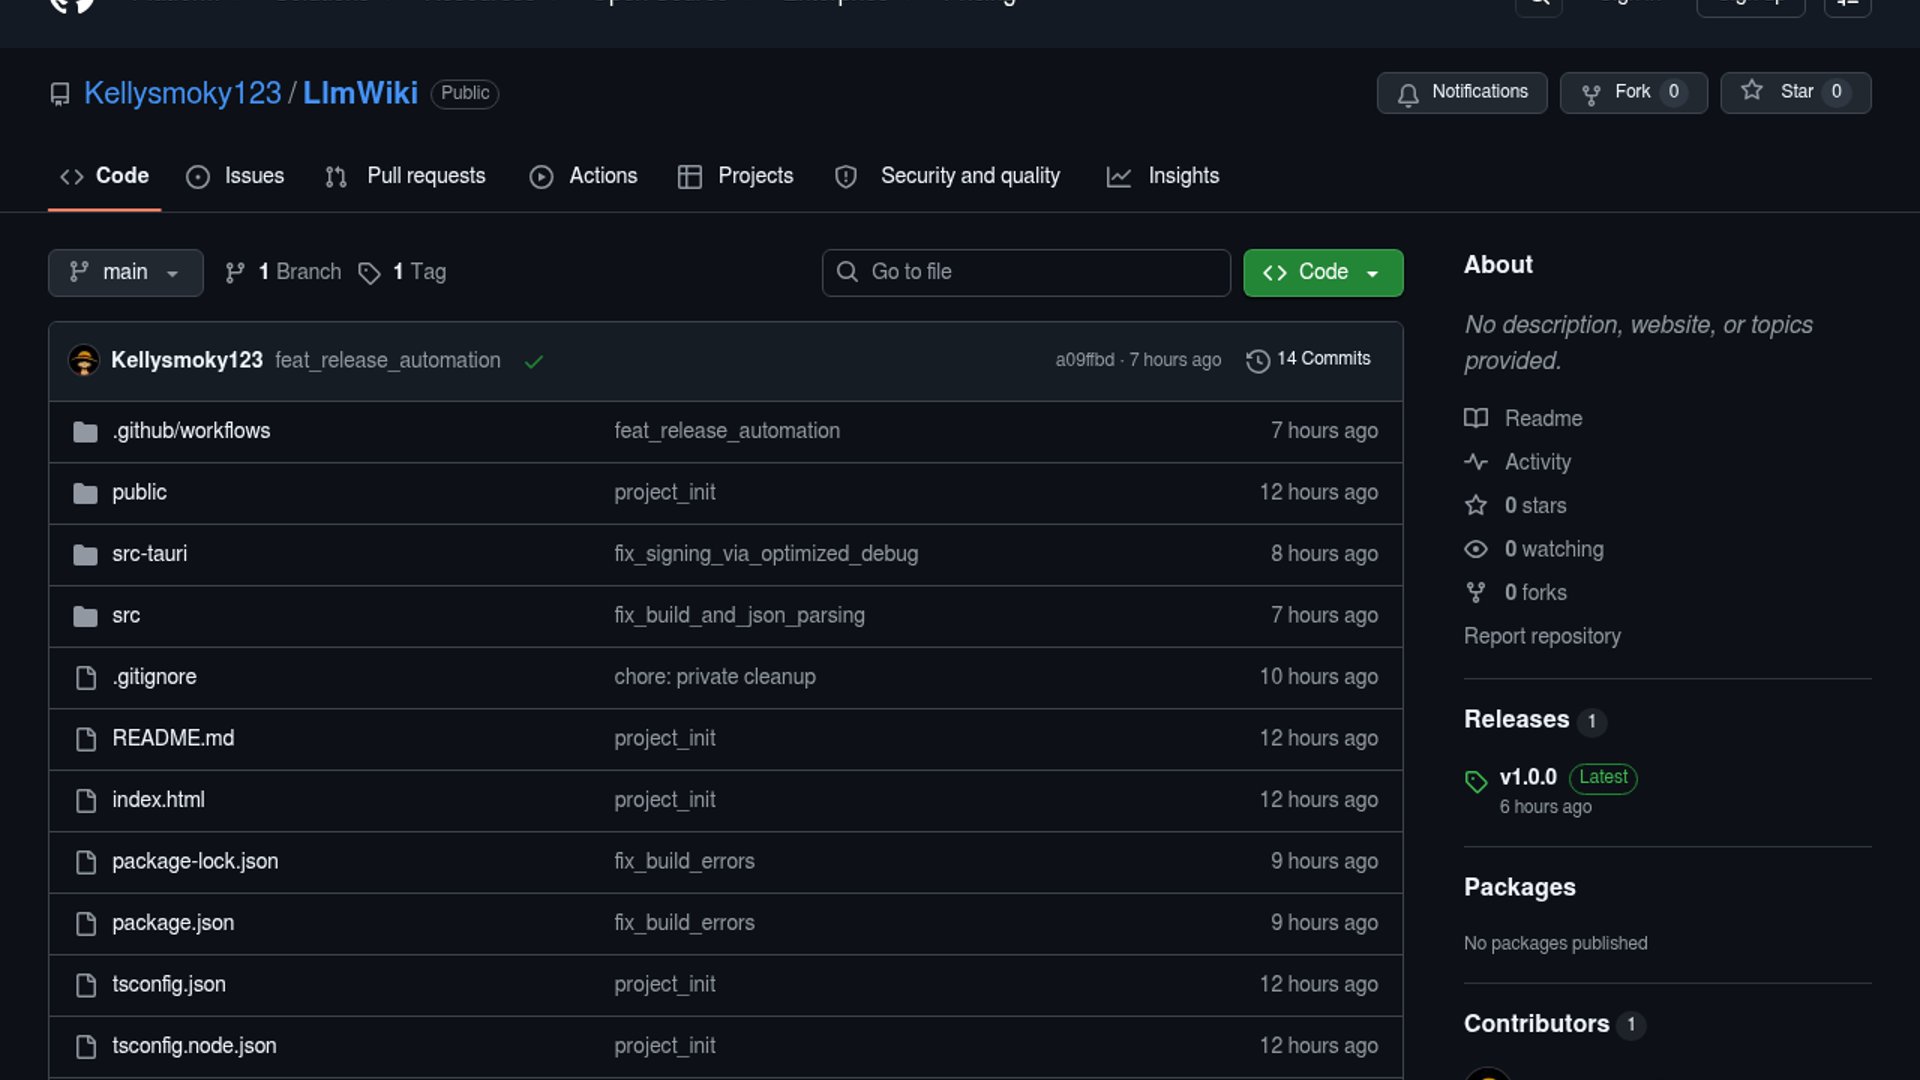
Task: Click the green commit status checkmark
Action: tap(534, 361)
